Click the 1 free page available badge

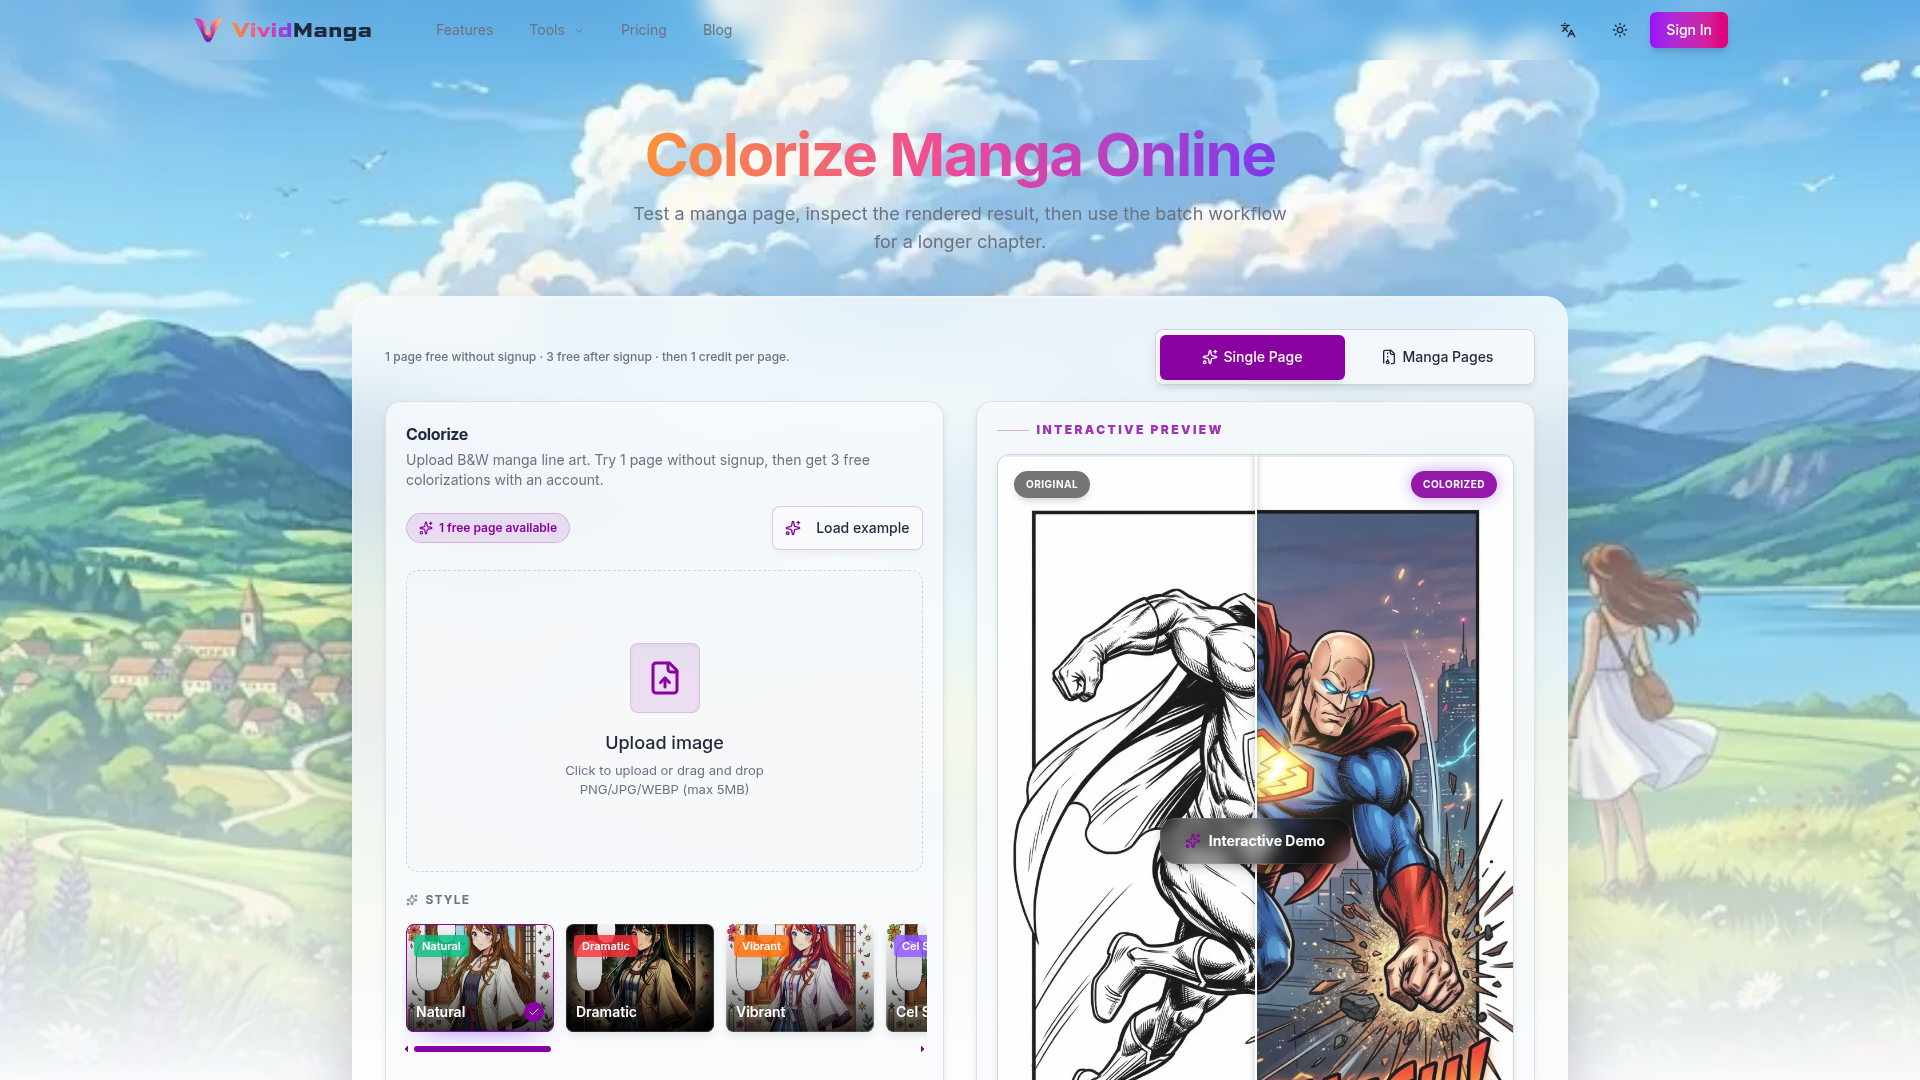click(488, 528)
